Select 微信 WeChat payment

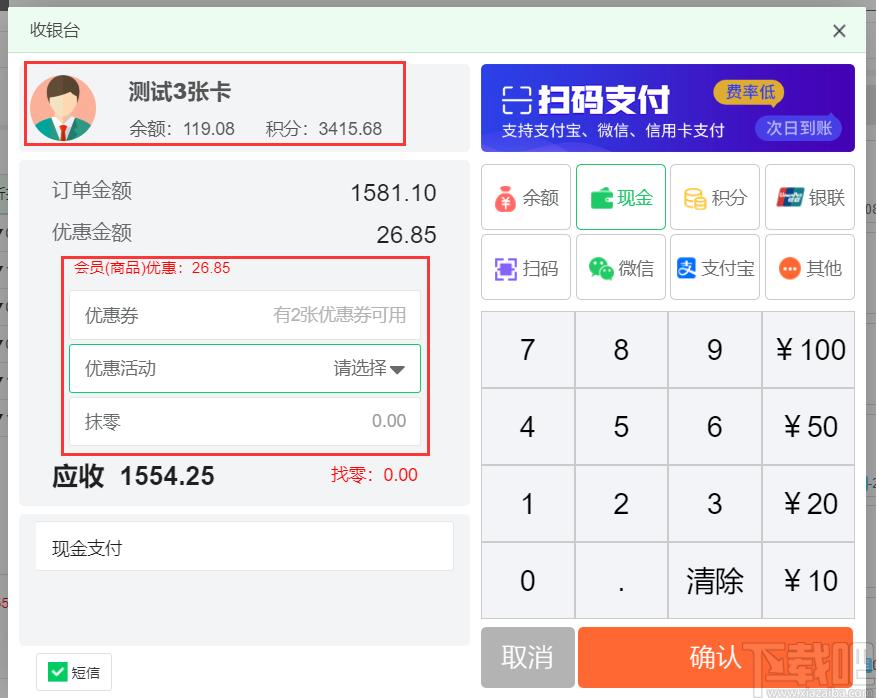[621, 267]
